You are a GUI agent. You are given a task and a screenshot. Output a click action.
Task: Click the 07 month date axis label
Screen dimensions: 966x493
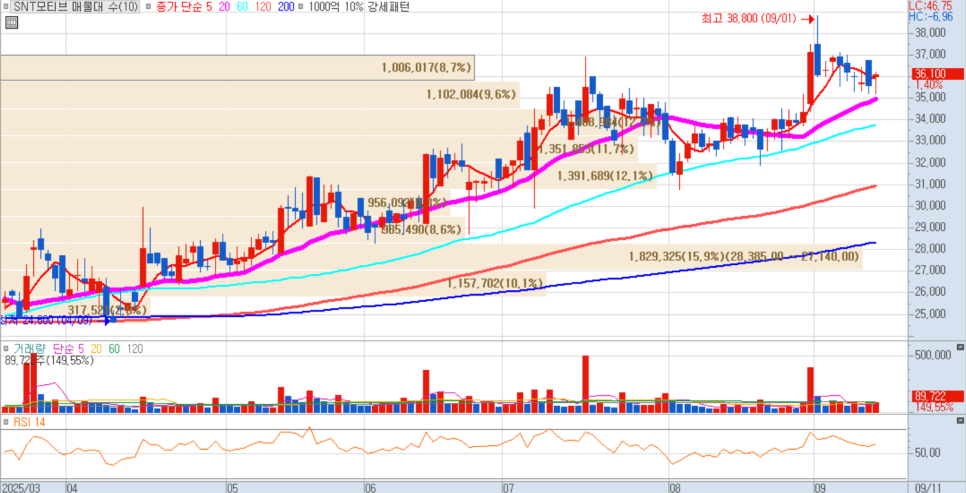[509, 487]
